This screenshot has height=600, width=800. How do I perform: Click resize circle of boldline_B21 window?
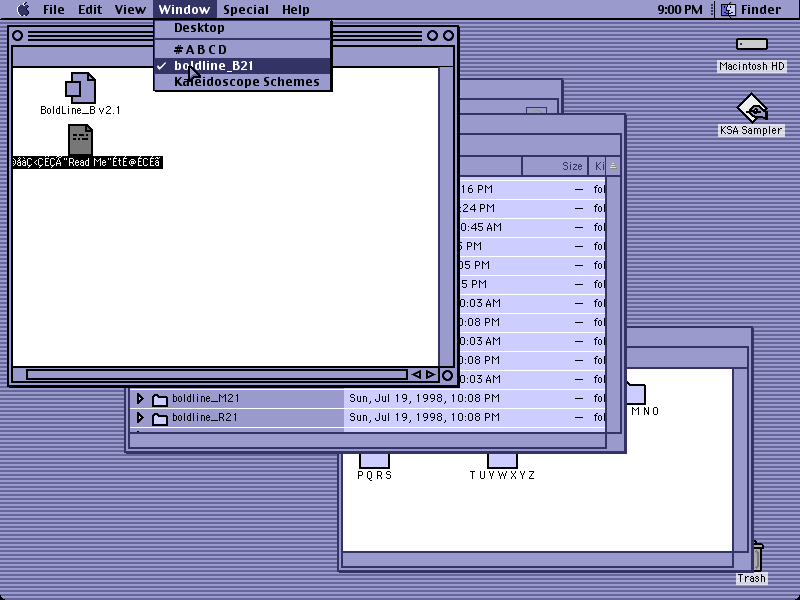(x=447, y=376)
